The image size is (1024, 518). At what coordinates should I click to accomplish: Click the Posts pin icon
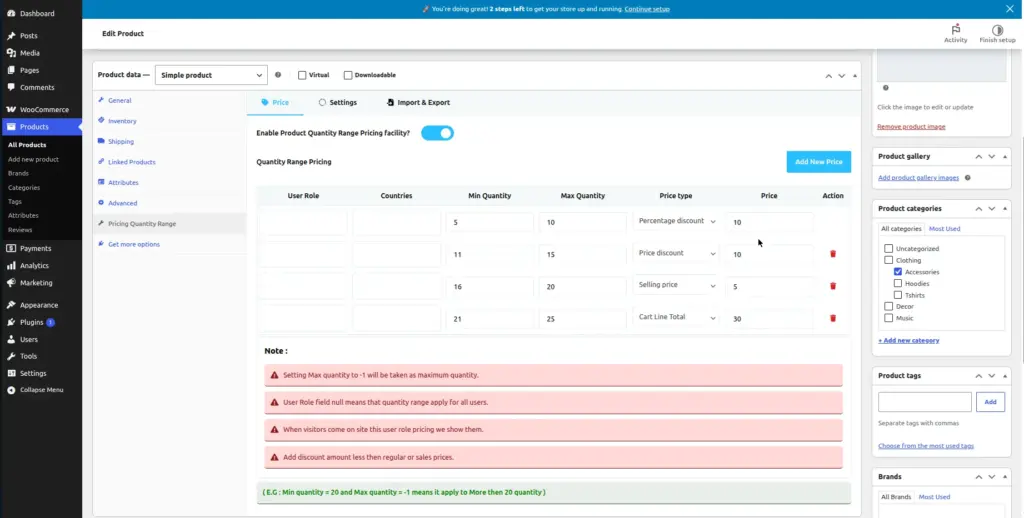tap(11, 36)
